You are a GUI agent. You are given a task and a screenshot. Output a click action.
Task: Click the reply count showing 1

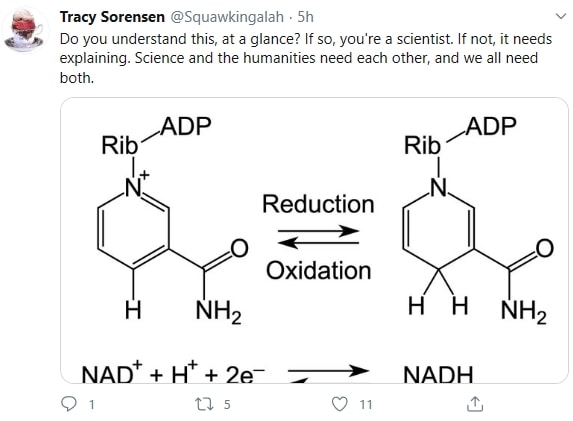91,405
